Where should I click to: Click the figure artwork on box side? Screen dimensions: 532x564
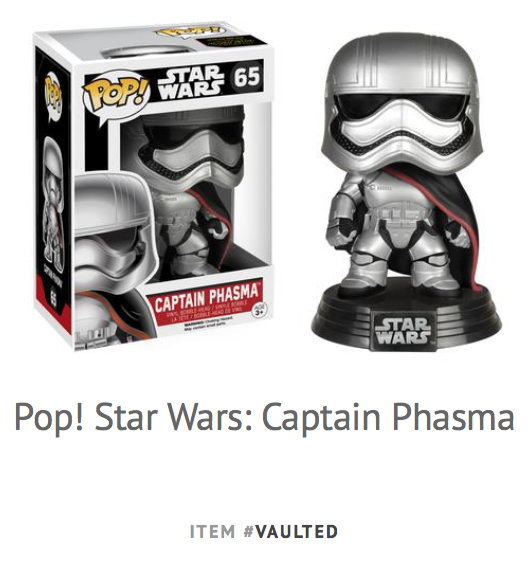click(53, 203)
